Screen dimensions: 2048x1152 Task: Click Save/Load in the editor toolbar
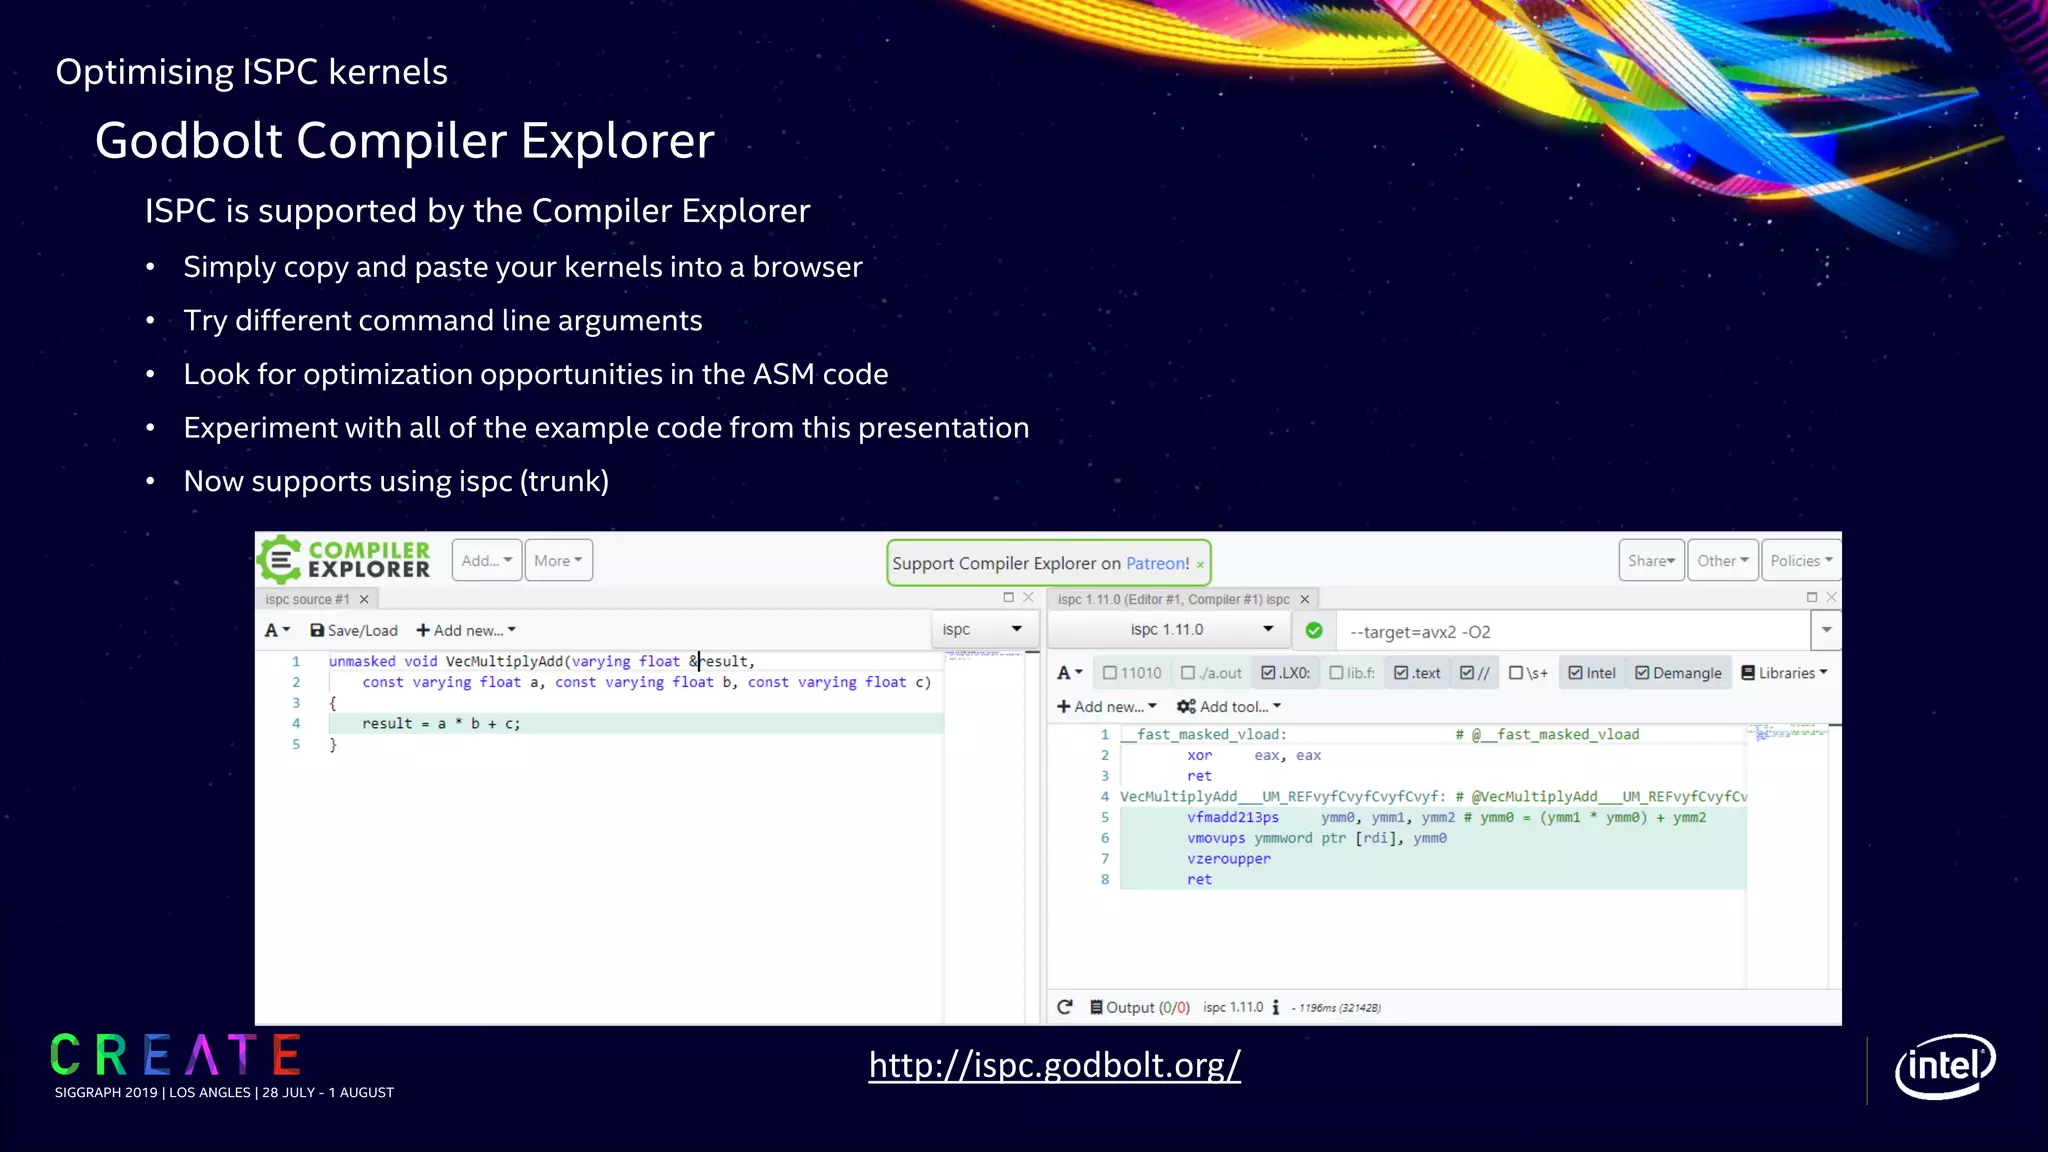point(354,630)
